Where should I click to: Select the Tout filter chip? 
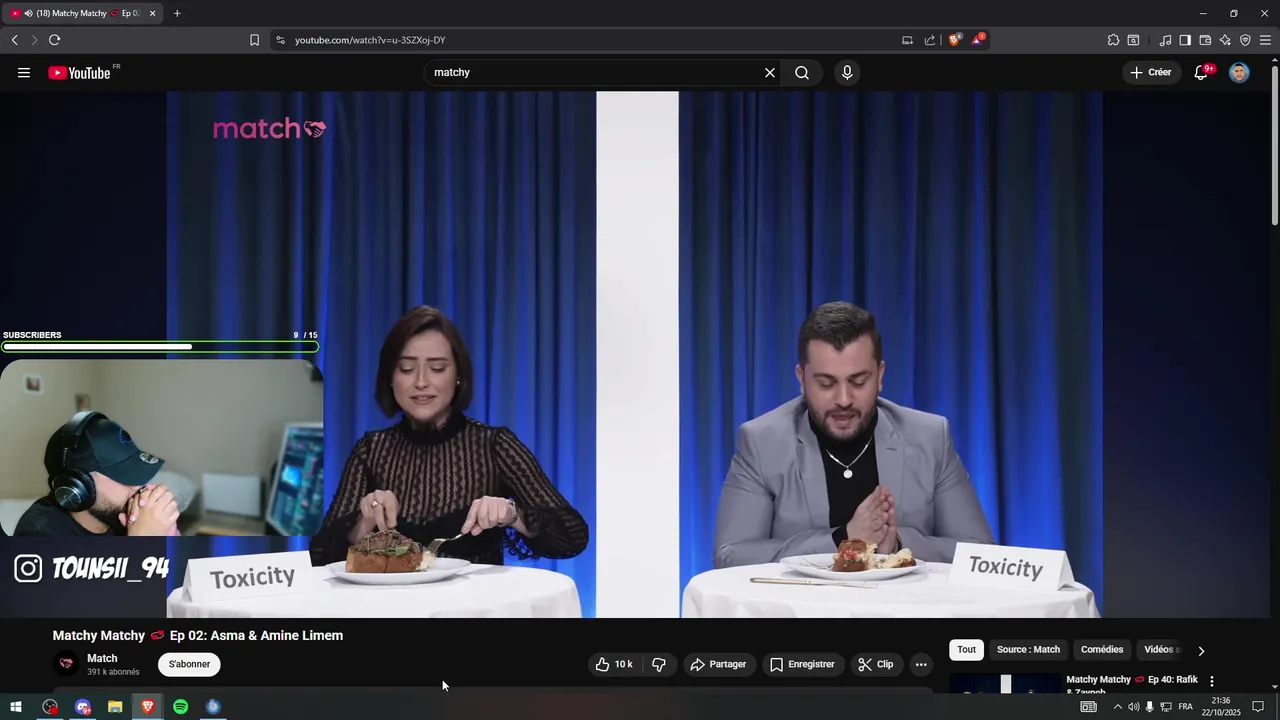966,650
